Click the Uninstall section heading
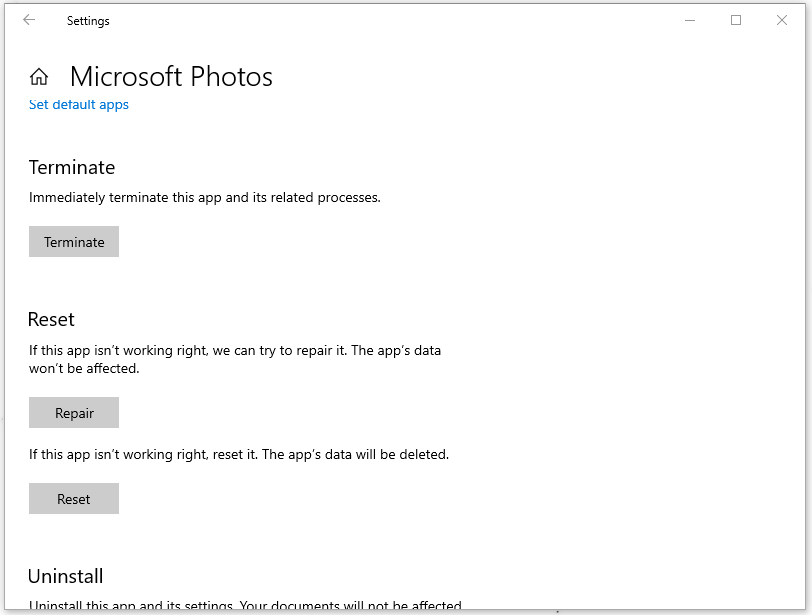The width and height of the screenshot is (812, 615). tap(66, 576)
